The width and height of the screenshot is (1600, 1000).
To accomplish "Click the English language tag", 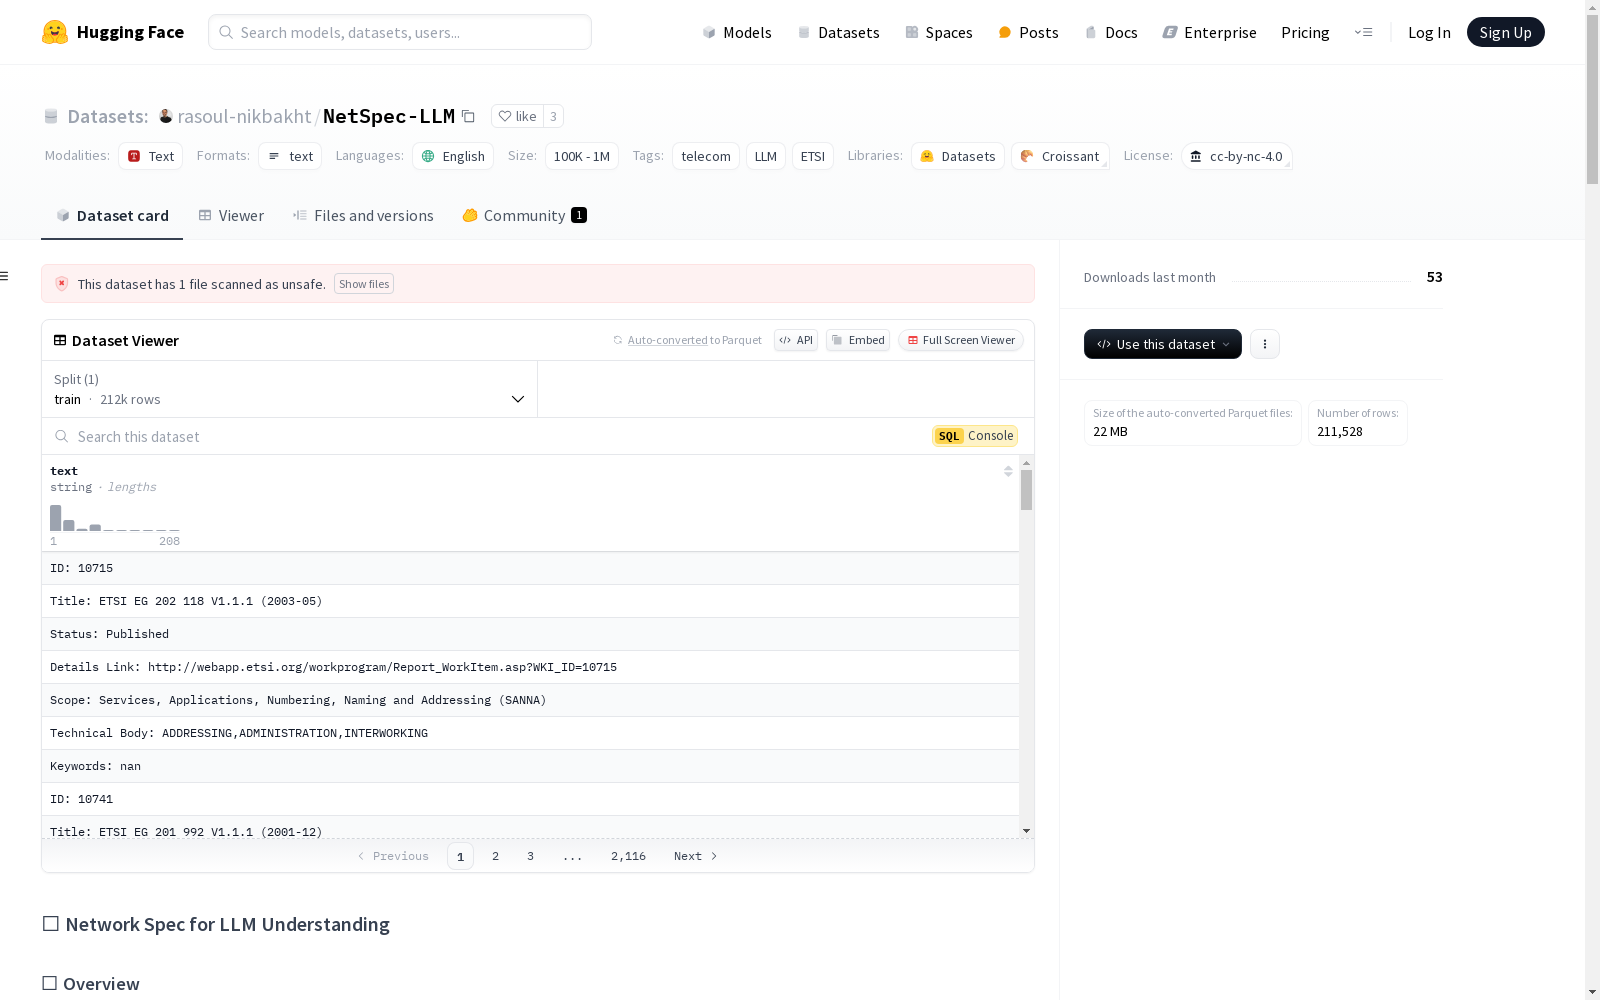I will pyautogui.click(x=453, y=156).
